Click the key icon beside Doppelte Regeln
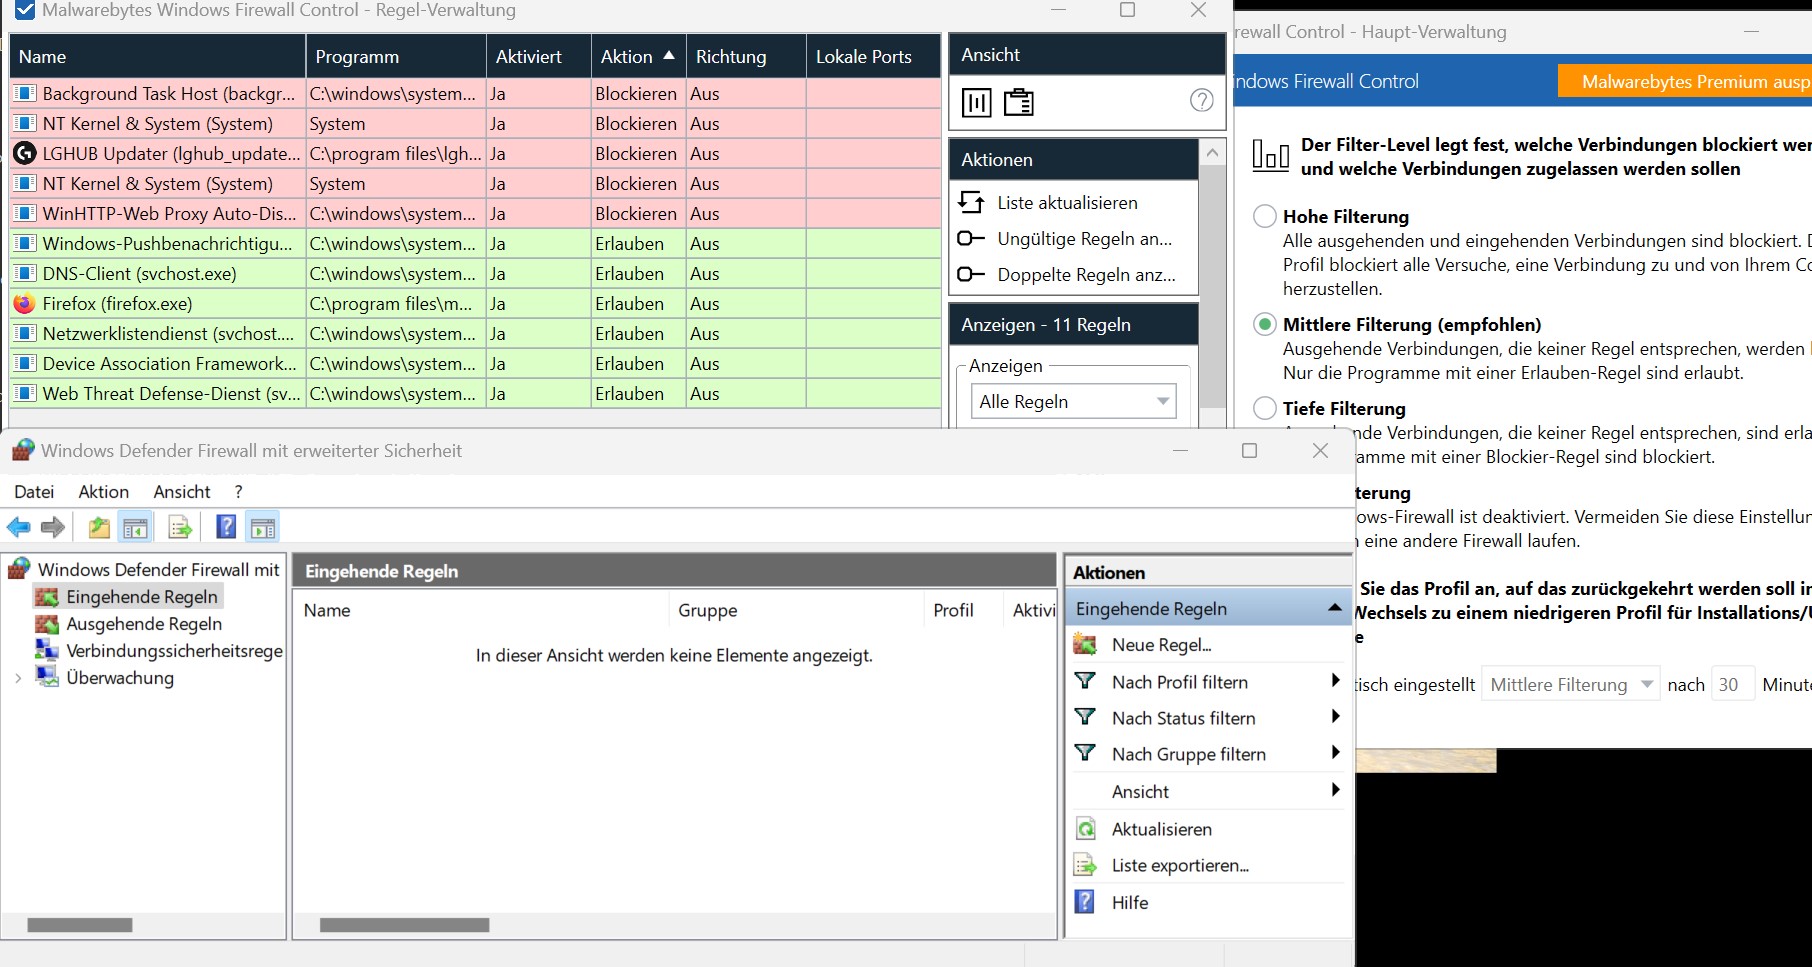Screen dimensions: 1812x967 971,274
